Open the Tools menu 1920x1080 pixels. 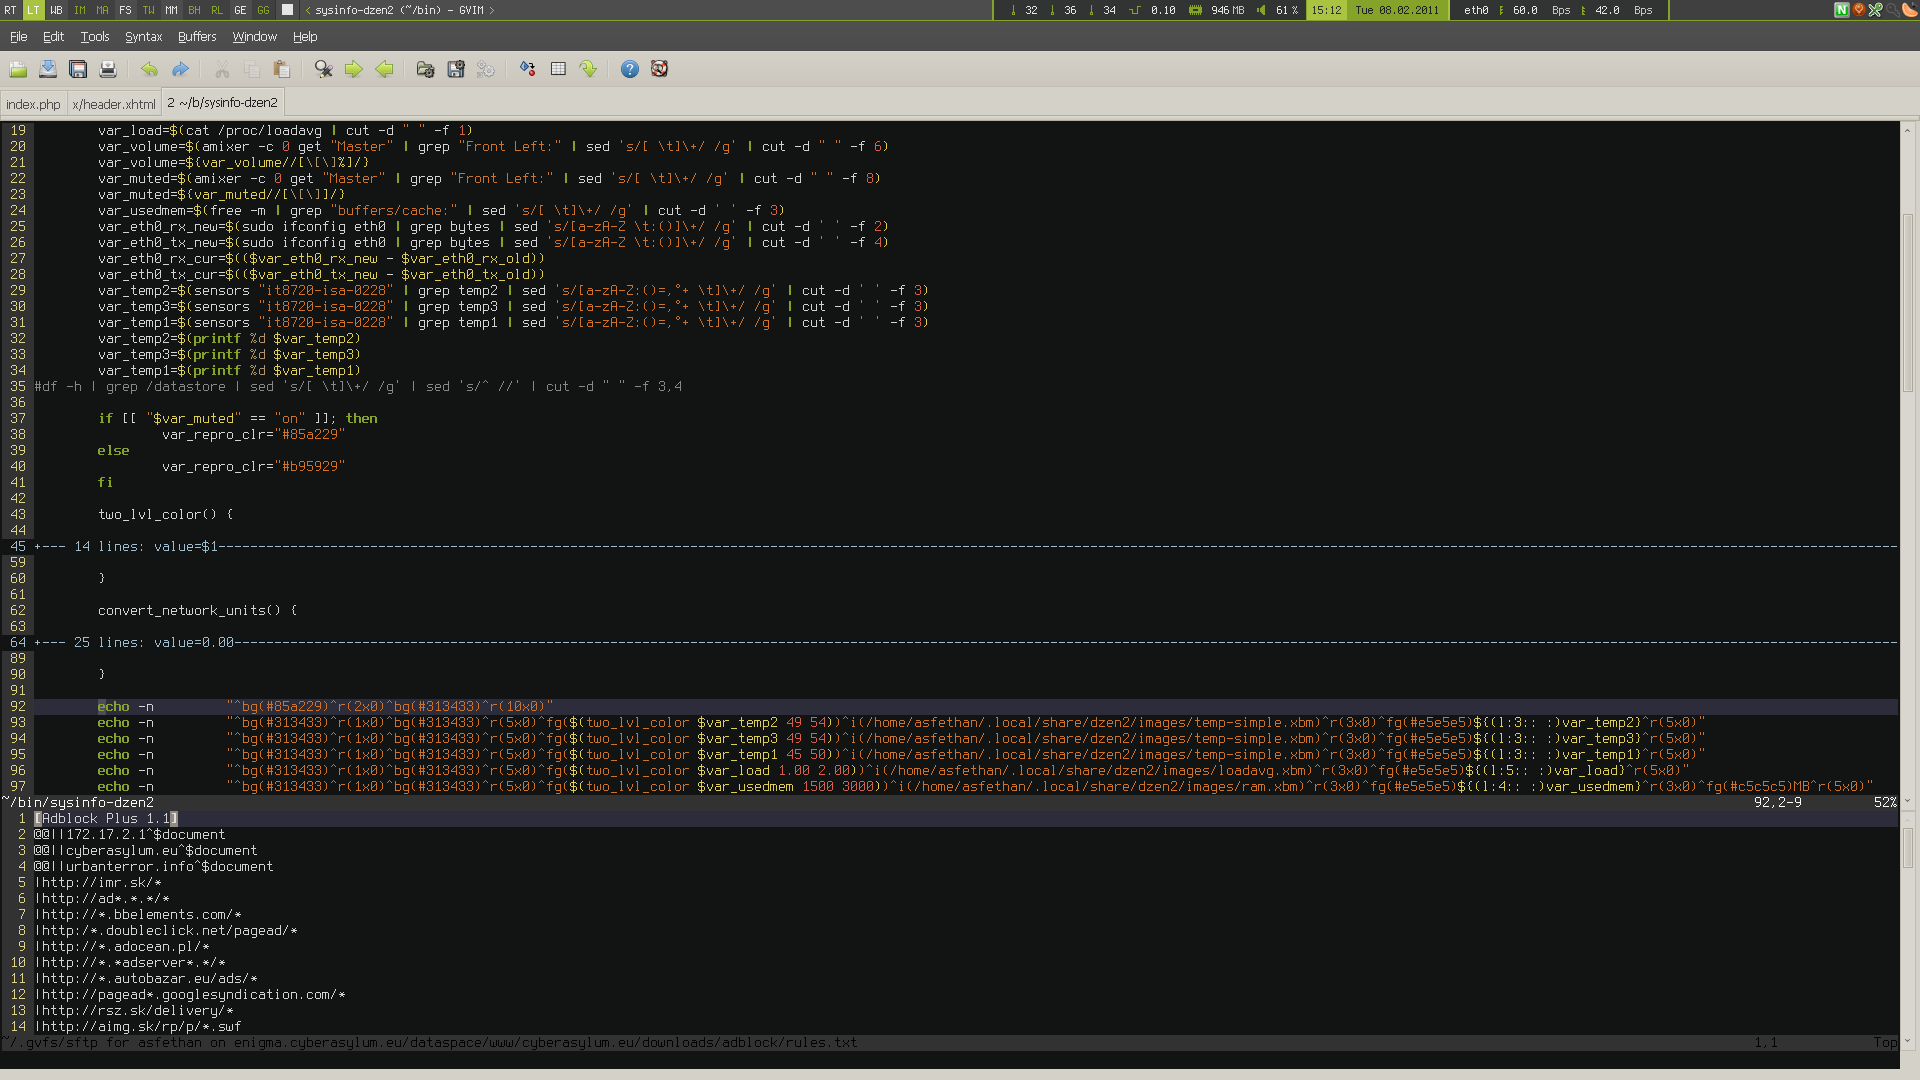(x=95, y=37)
